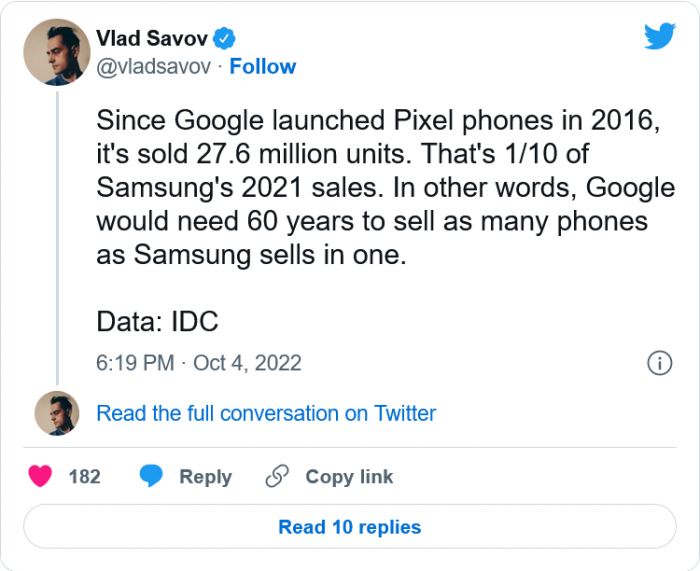Follow Vlad Savov
Image resolution: width=700 pixels, height=571 pixels.
coord(263,67)
